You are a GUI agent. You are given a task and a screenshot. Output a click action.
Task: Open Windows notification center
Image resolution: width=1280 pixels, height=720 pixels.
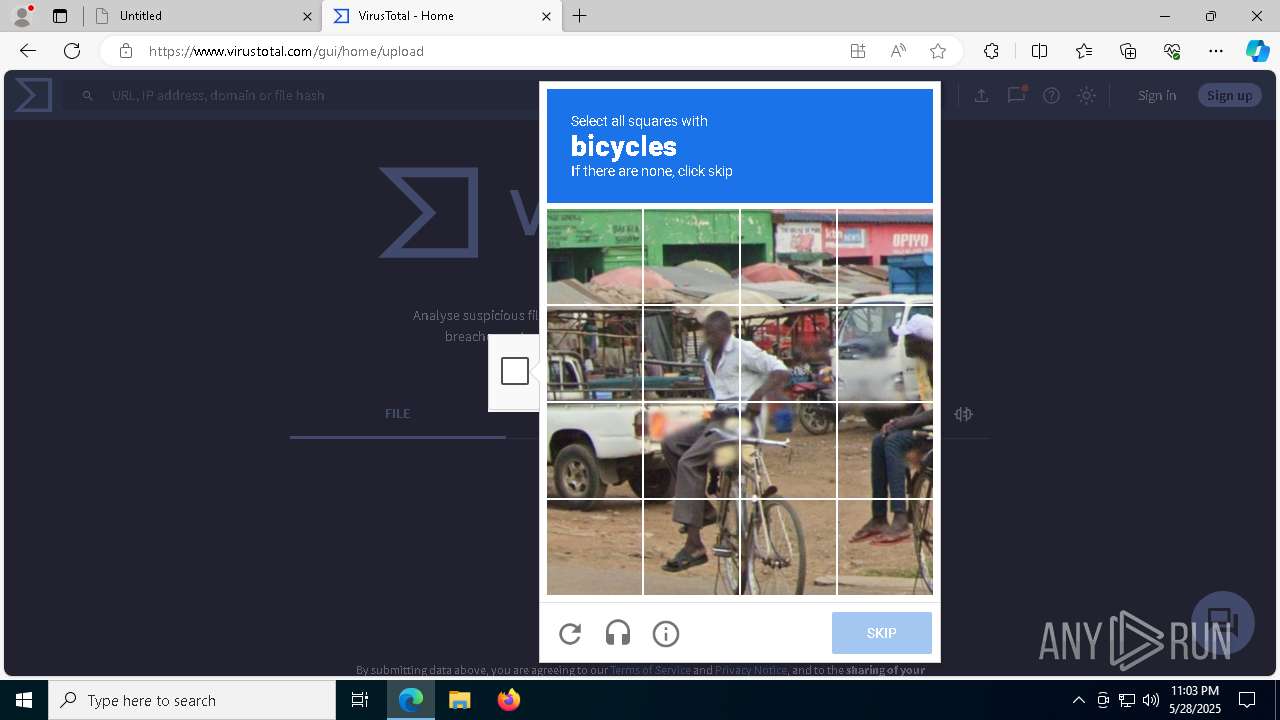(1248, 700)
